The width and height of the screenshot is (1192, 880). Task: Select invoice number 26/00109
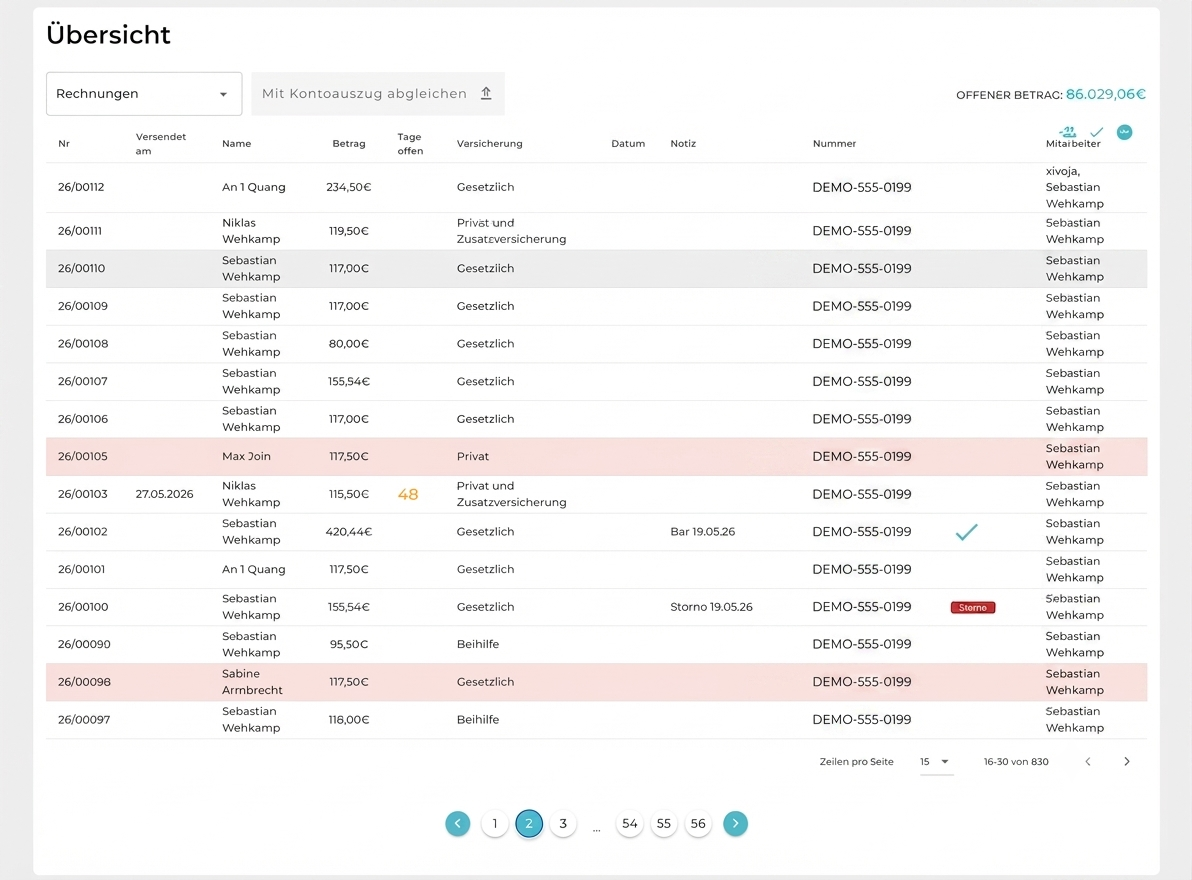pos(83,306)
